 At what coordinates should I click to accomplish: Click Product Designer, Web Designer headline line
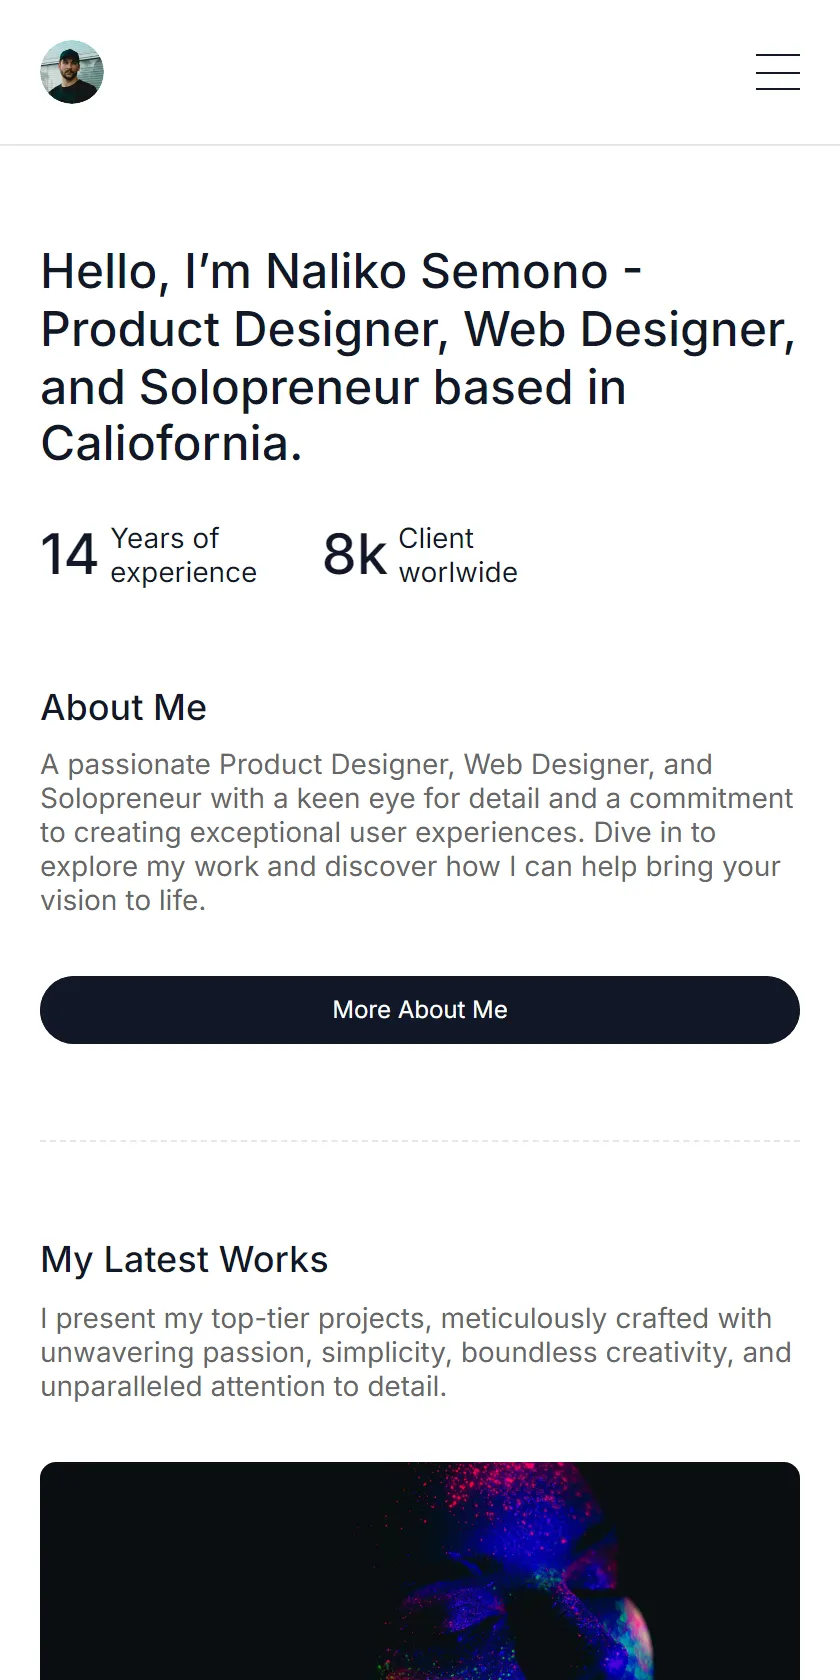click(x=418, y=329)
